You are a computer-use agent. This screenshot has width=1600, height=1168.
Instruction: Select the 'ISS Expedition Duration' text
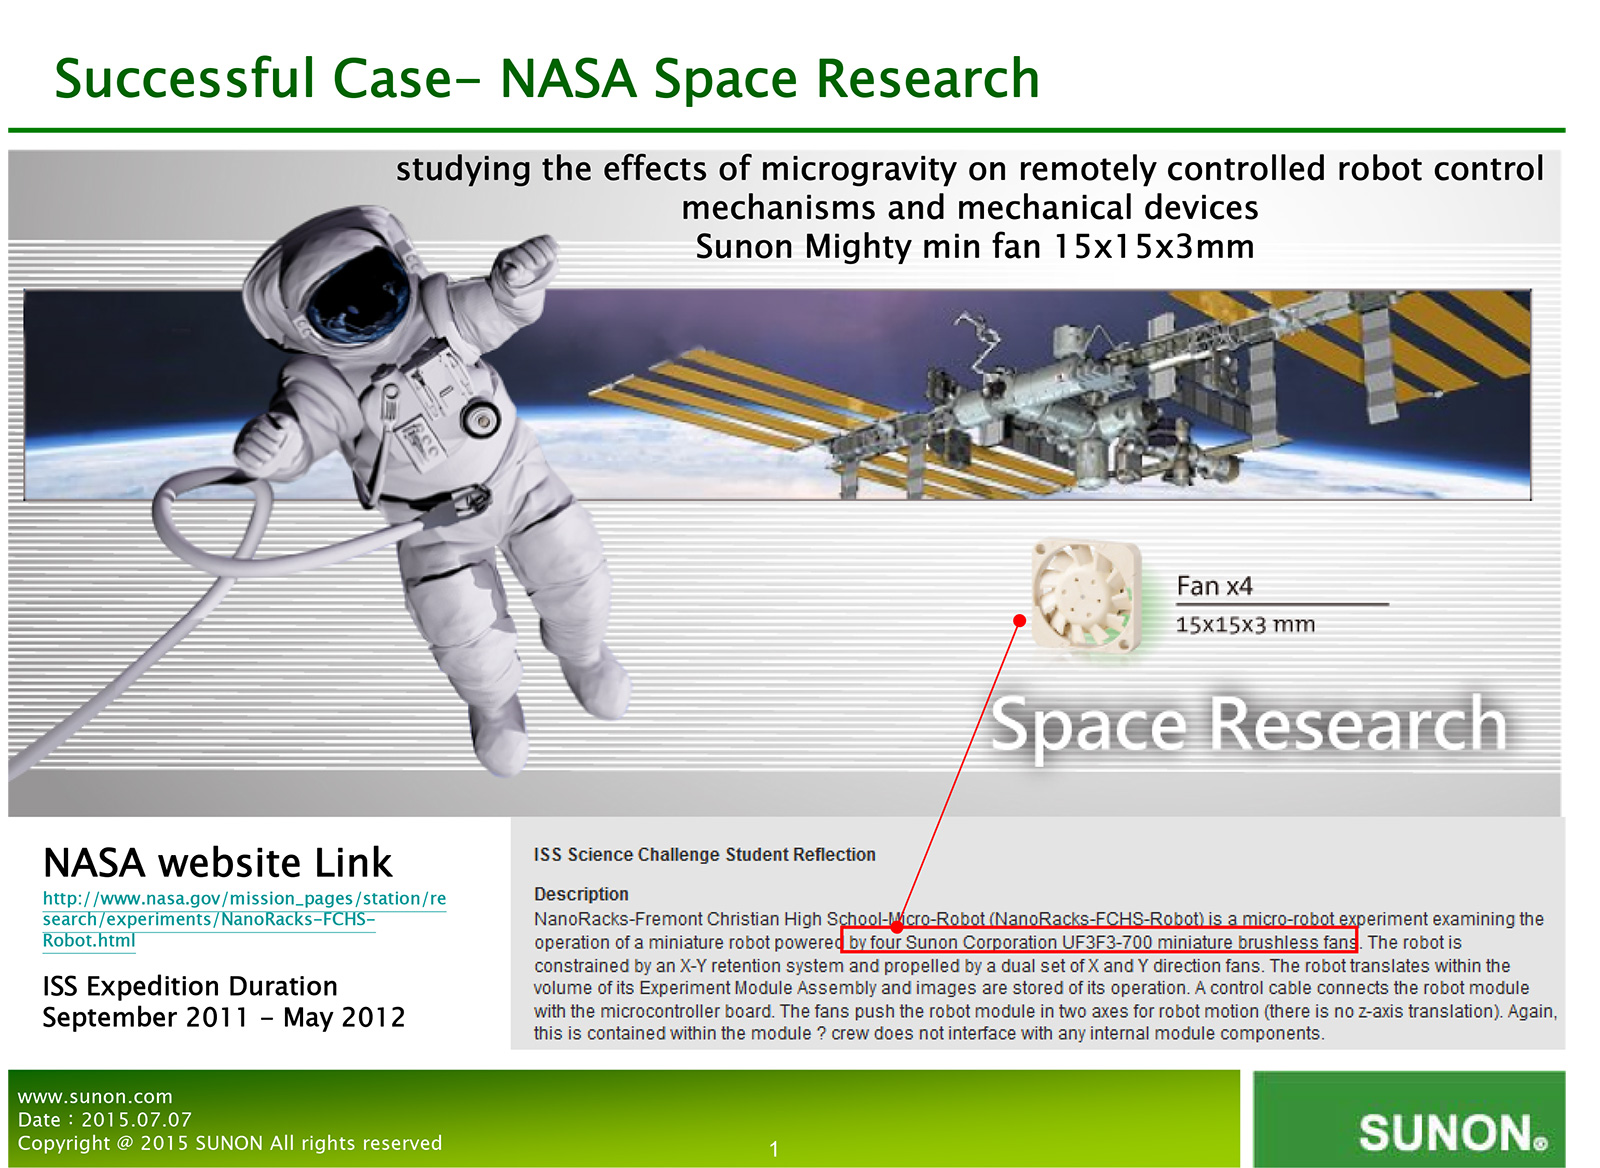coord(190,986)
